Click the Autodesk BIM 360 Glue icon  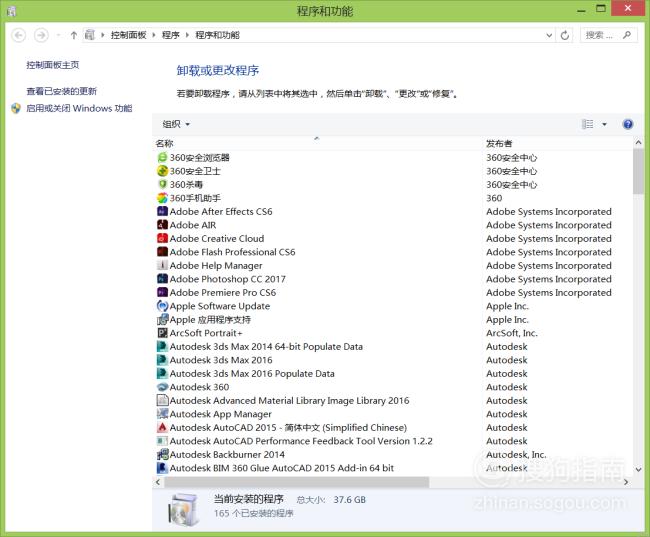(x=162, y=468)
